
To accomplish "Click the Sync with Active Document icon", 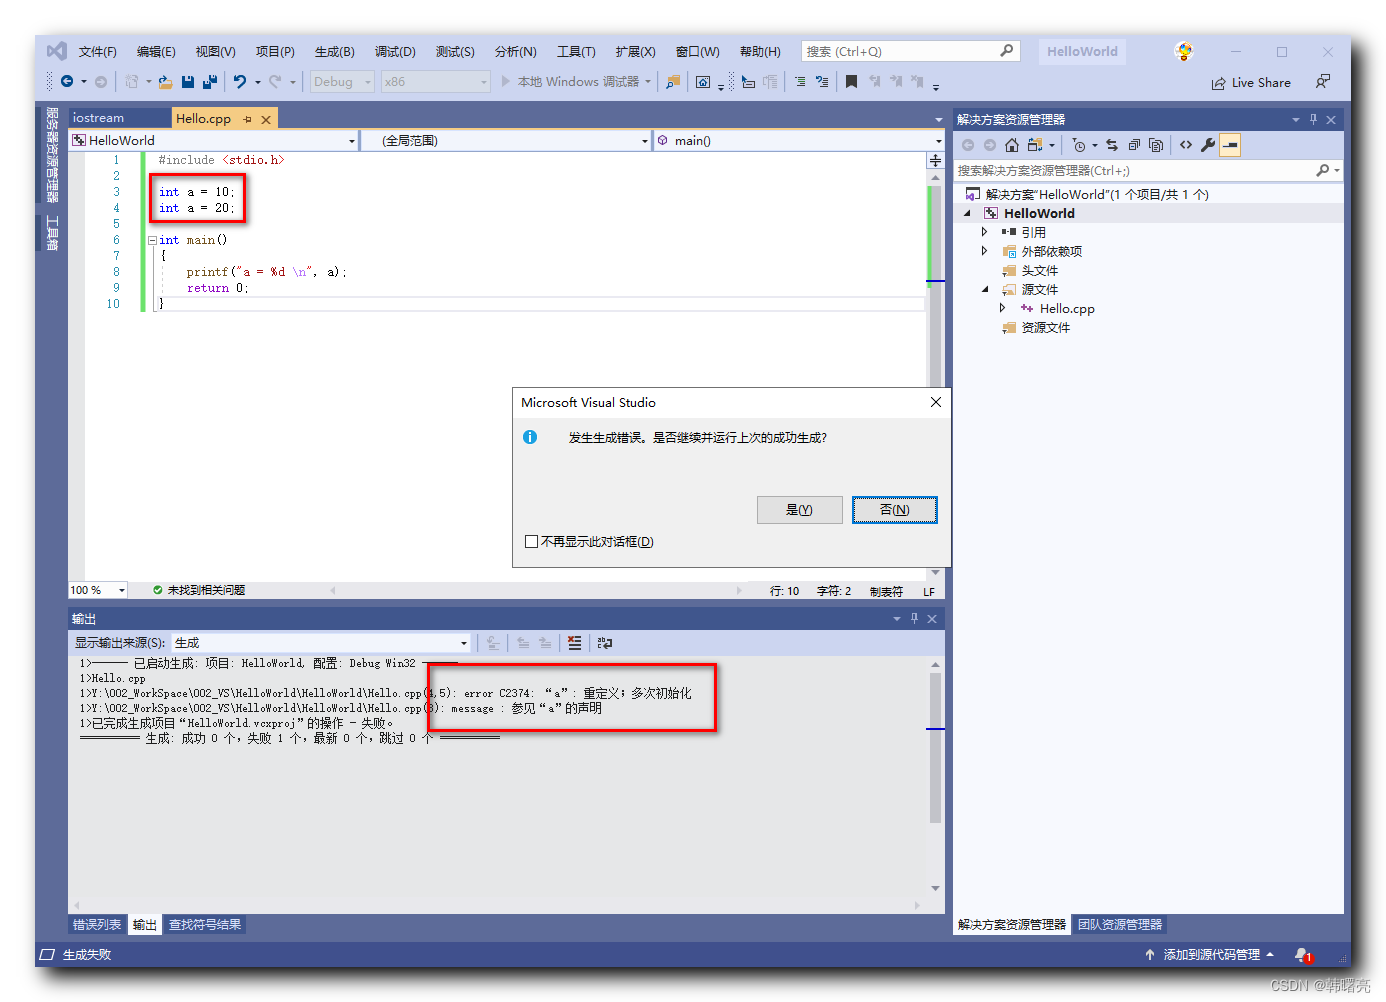I will pos(1112,145).
